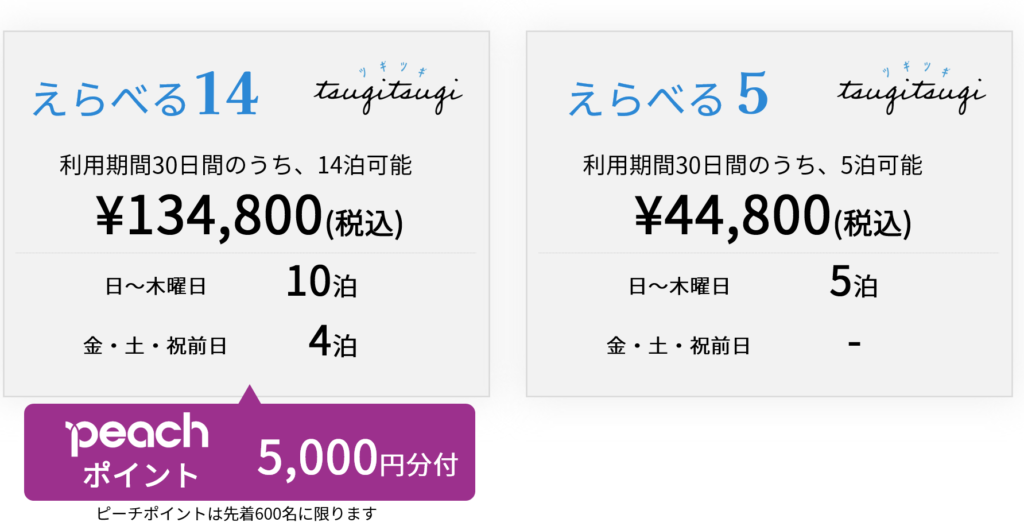Click the 10泊 weekday count in the えらべる14 card
The image size is (1024, 526).
click(x=321, y=284)
